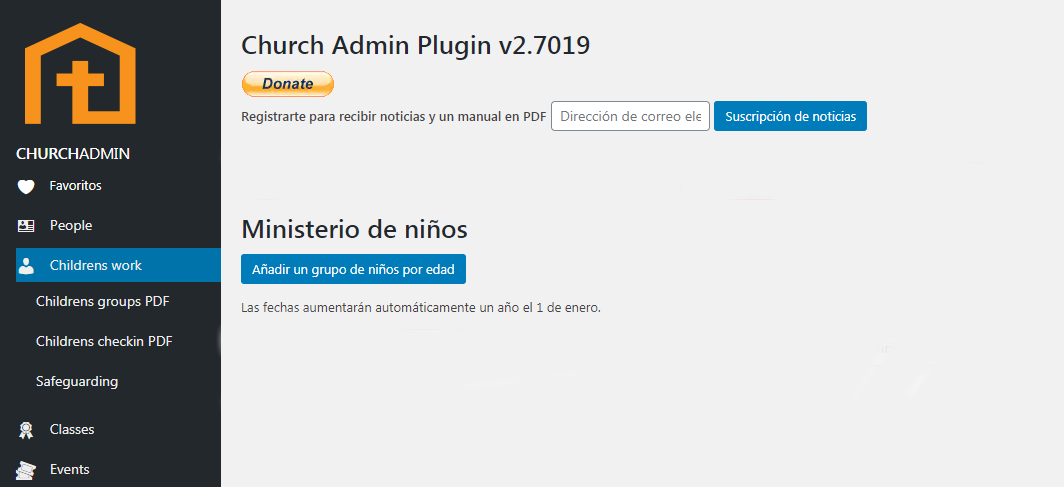Click the heart icon beside Favoritos
Image resolution: width=1064 pixels, height=487 pixels.
pos(27,186)
